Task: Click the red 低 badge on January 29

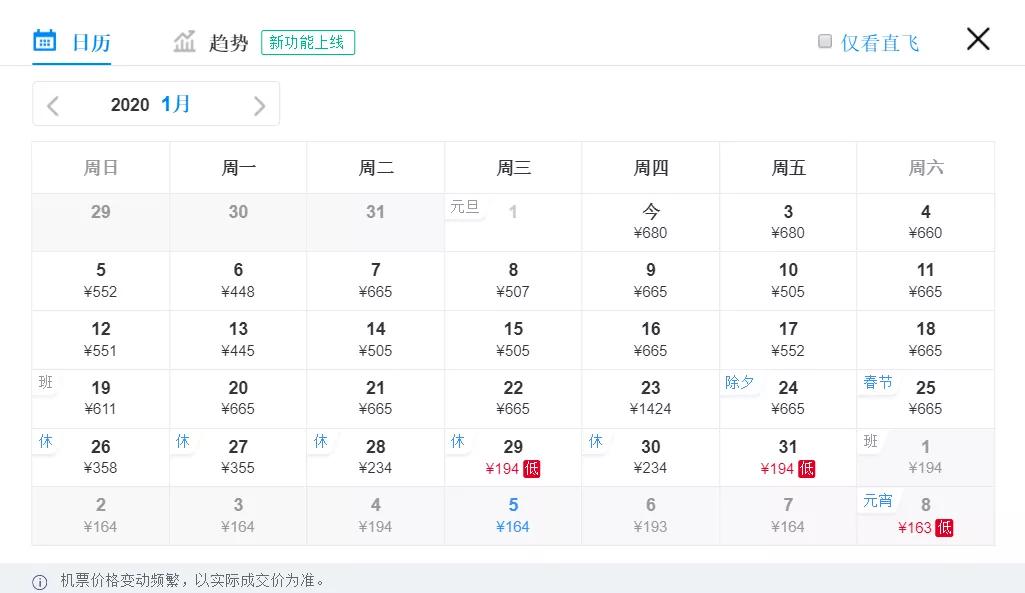Action: pos(532,469)
